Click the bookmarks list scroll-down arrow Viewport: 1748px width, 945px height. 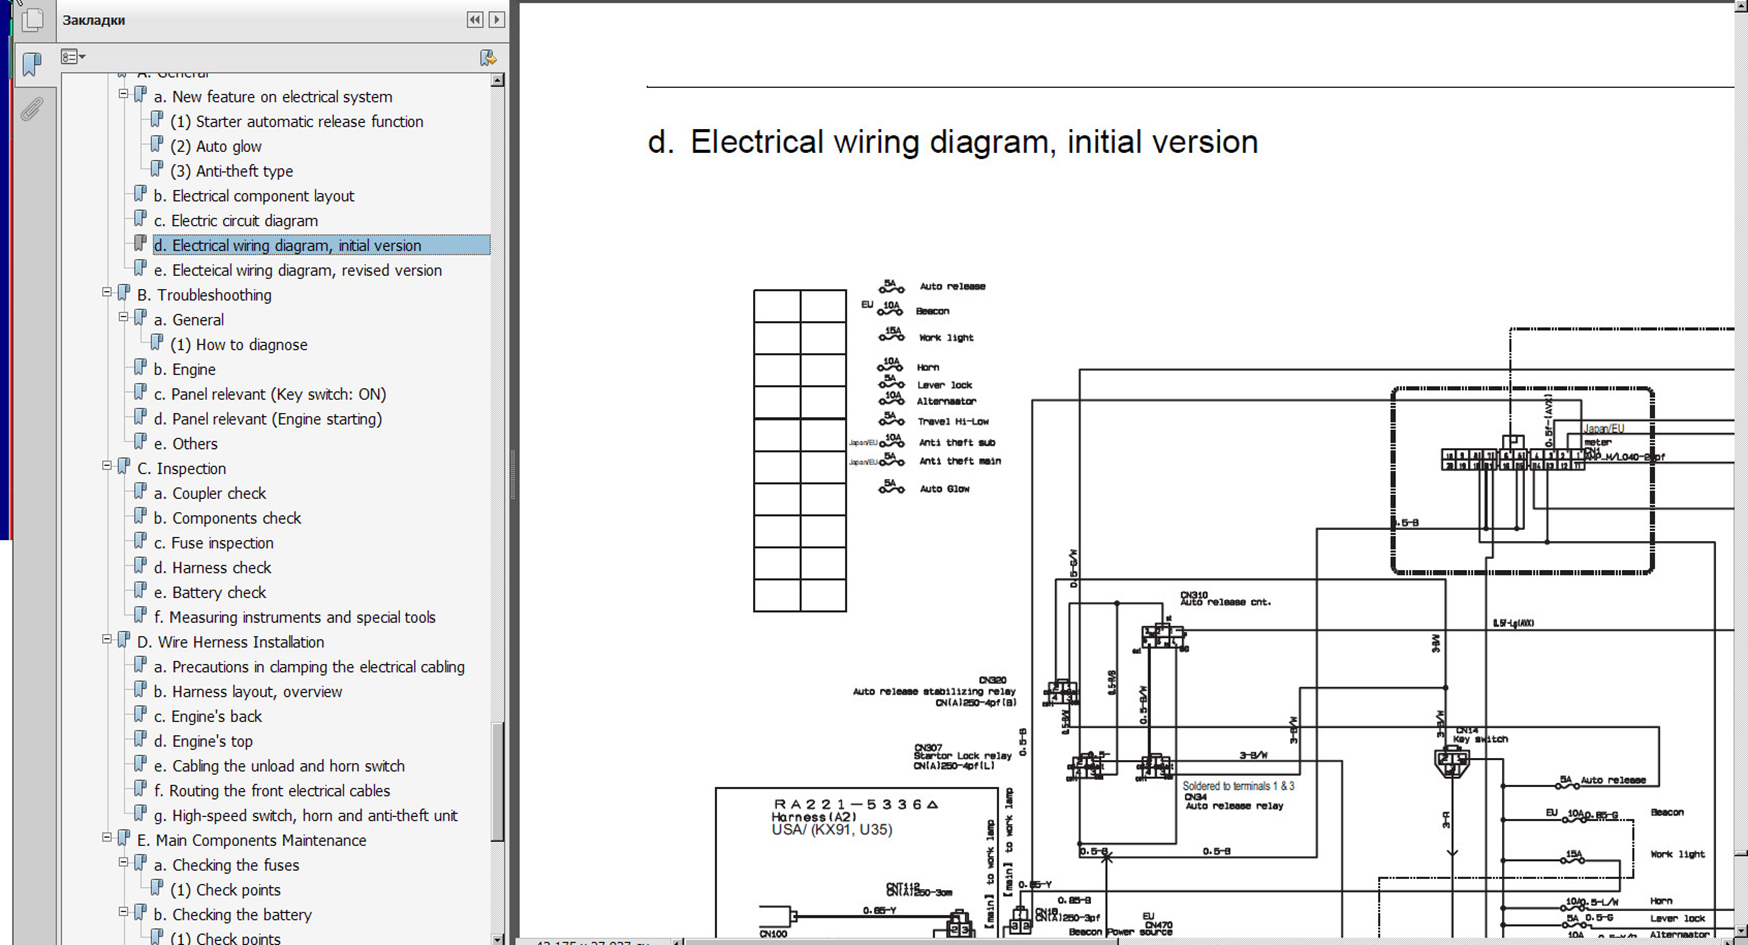click(x=497, y=938)
